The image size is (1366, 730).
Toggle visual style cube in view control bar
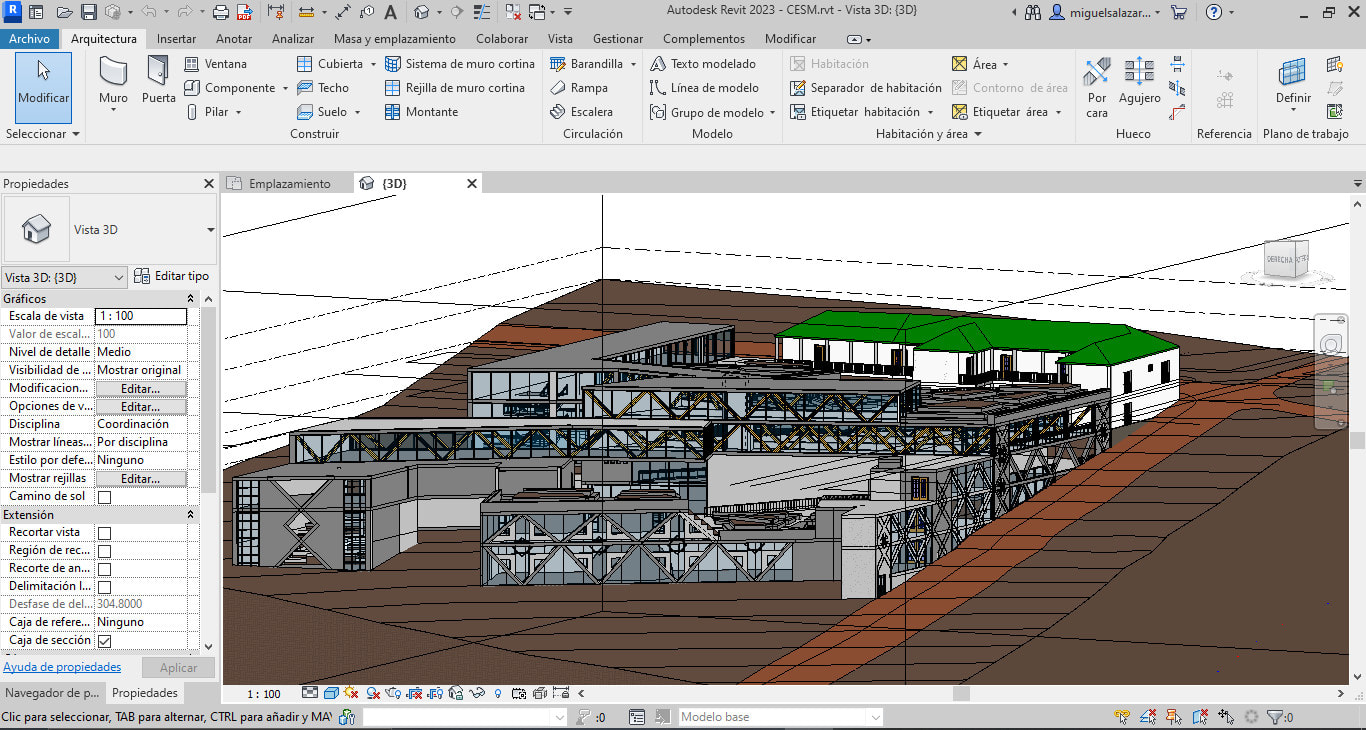click(330, 692)
